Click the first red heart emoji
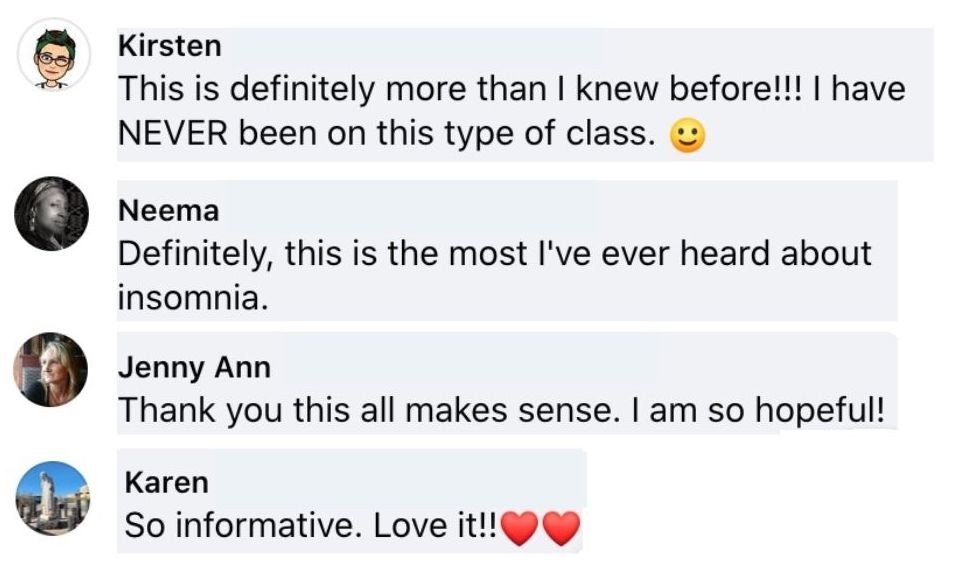The width and height of the screenshot is (954, 579). pos(520,528)
